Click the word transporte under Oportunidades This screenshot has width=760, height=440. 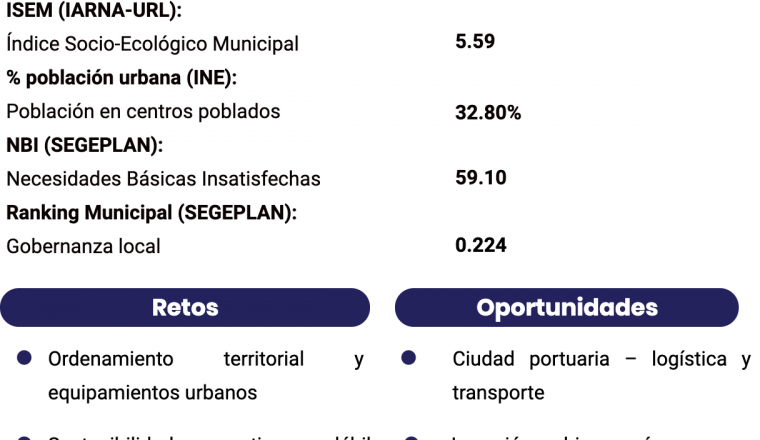pos(498,393)
